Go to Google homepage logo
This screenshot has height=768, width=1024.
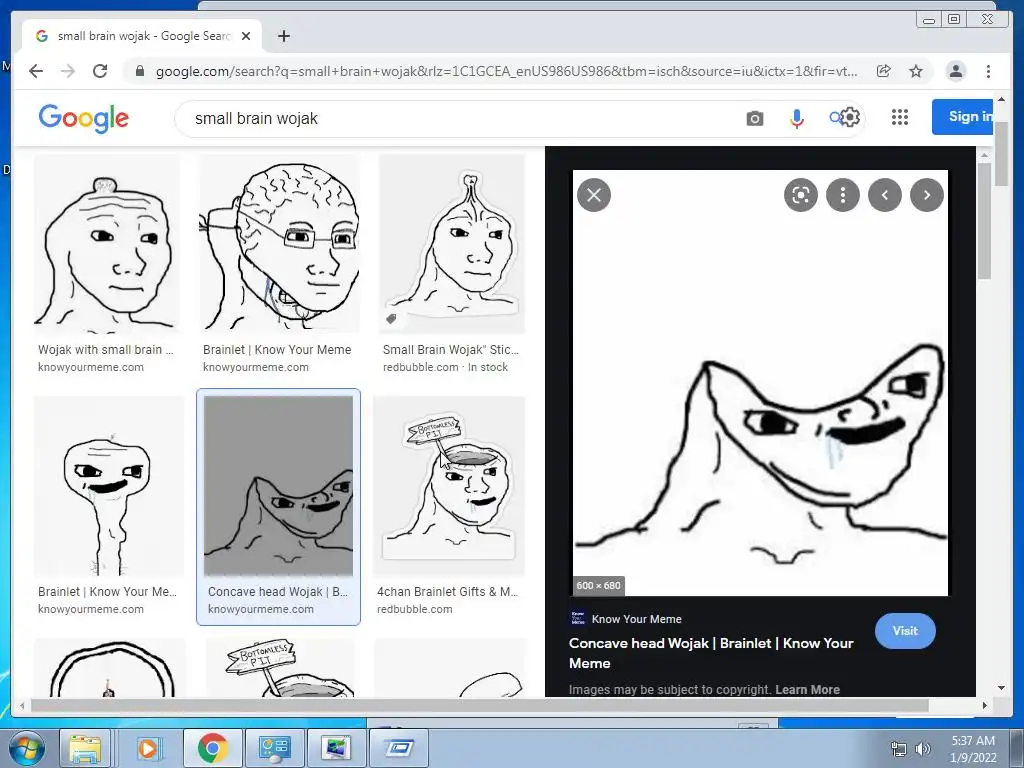click(x=84, y=118)
